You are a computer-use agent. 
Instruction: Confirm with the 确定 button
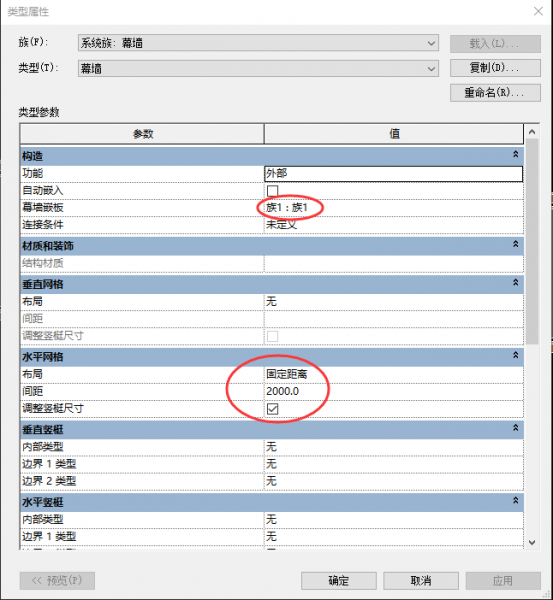click(339, 581)
